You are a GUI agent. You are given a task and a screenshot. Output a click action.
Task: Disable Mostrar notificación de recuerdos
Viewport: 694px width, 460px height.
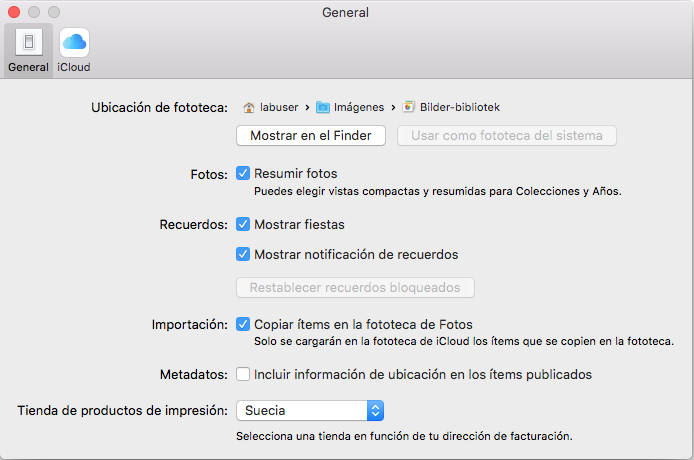(x=243, y=254)
